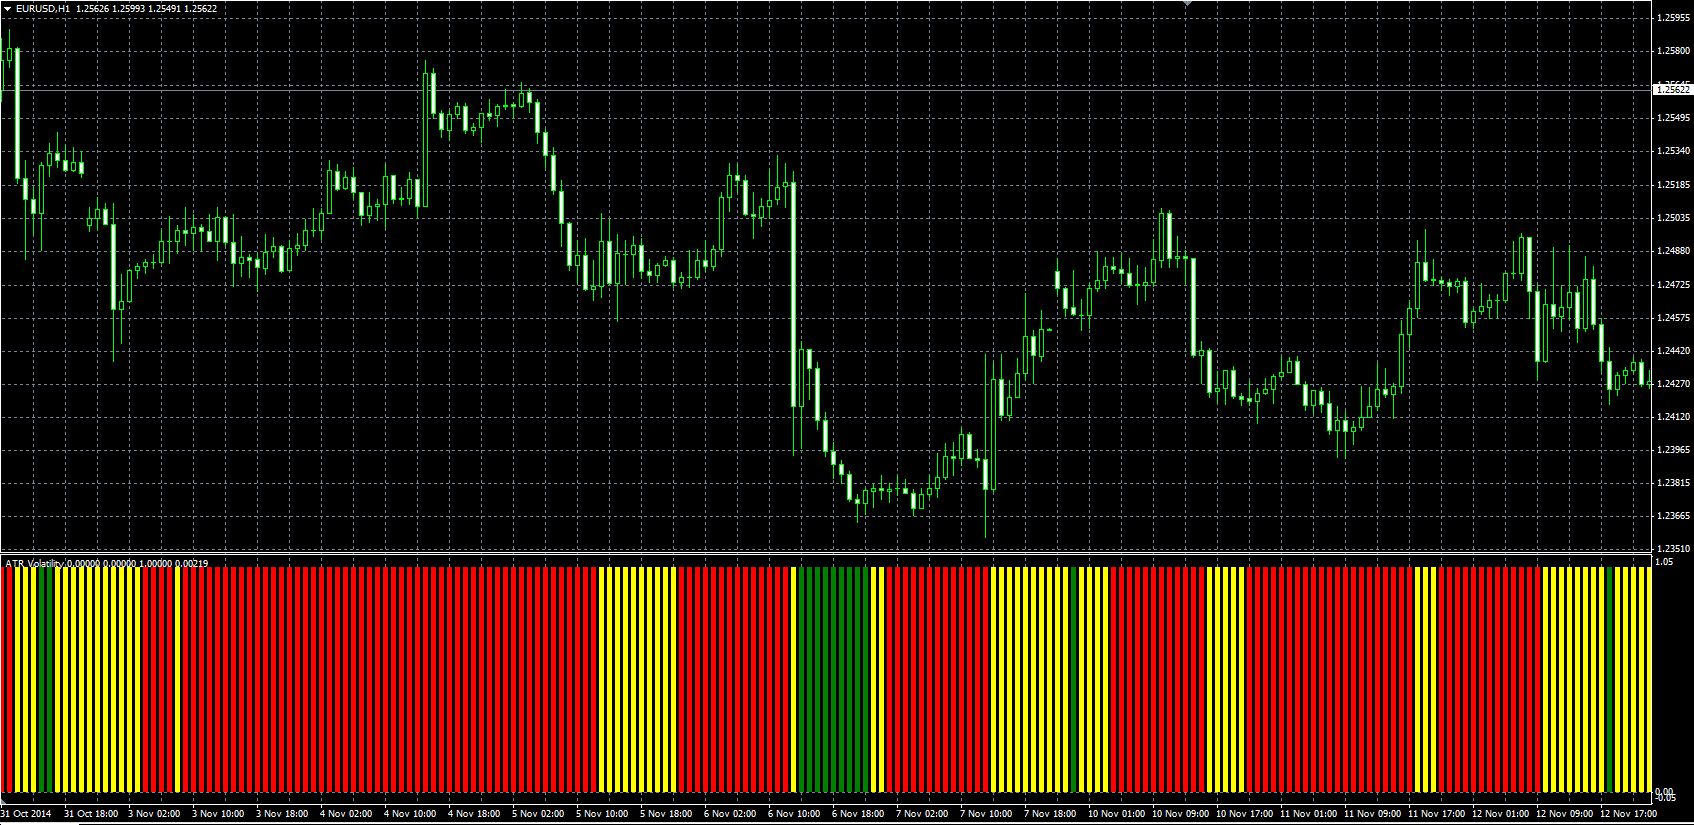The width and height of the screenshot is (1694, 825).
Task: Click the 12 Nov 01:00 time label
Action: point(1501,814)
